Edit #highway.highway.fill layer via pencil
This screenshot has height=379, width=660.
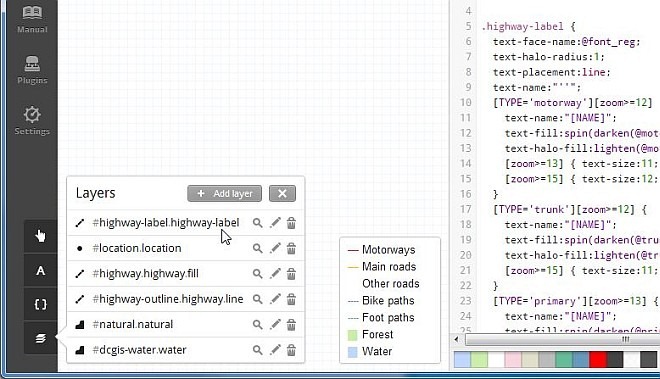click(x=275, y=273)
